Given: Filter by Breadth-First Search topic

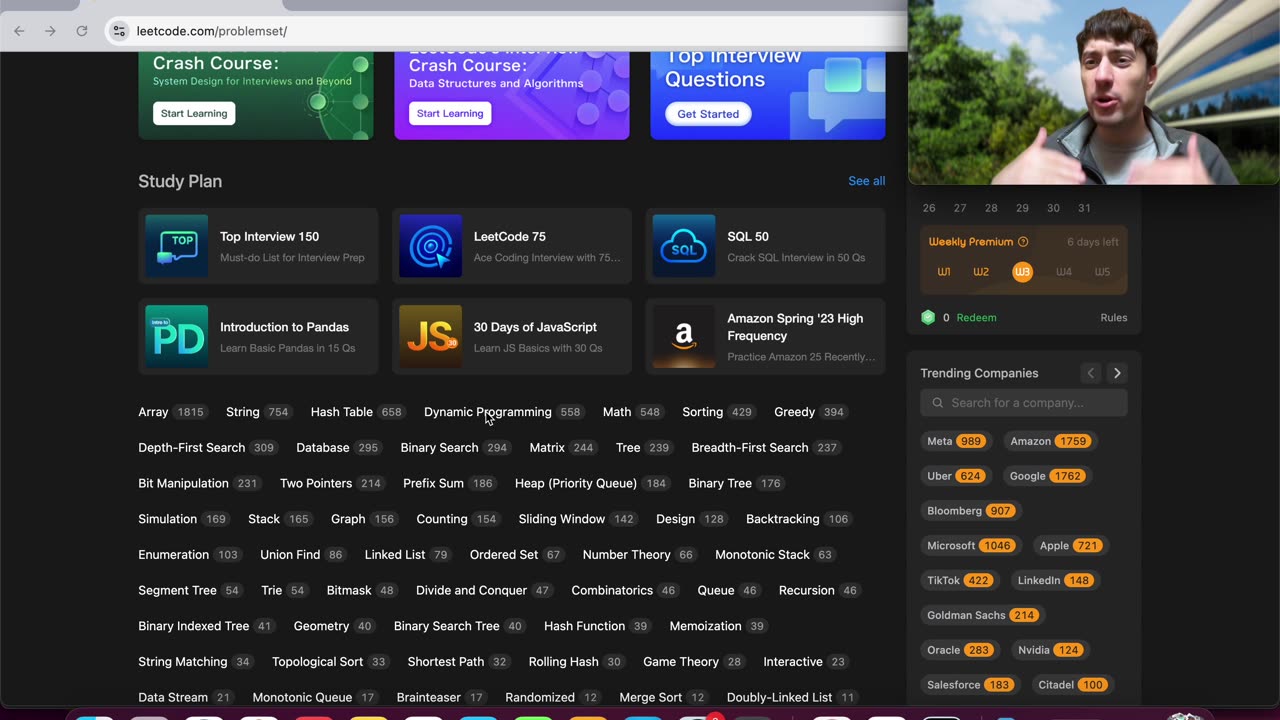Looking at the screenshot, I should coord(765,448).
